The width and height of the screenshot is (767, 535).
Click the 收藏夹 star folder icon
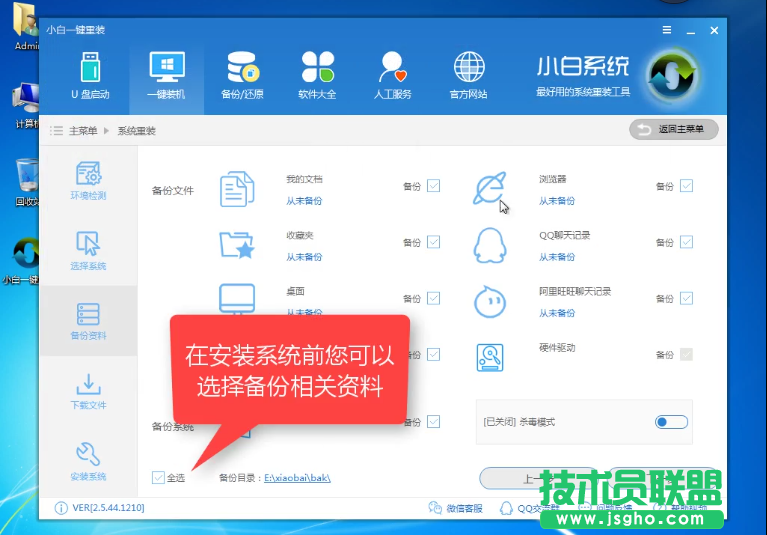pyautogui.click(x=237, y=245)
